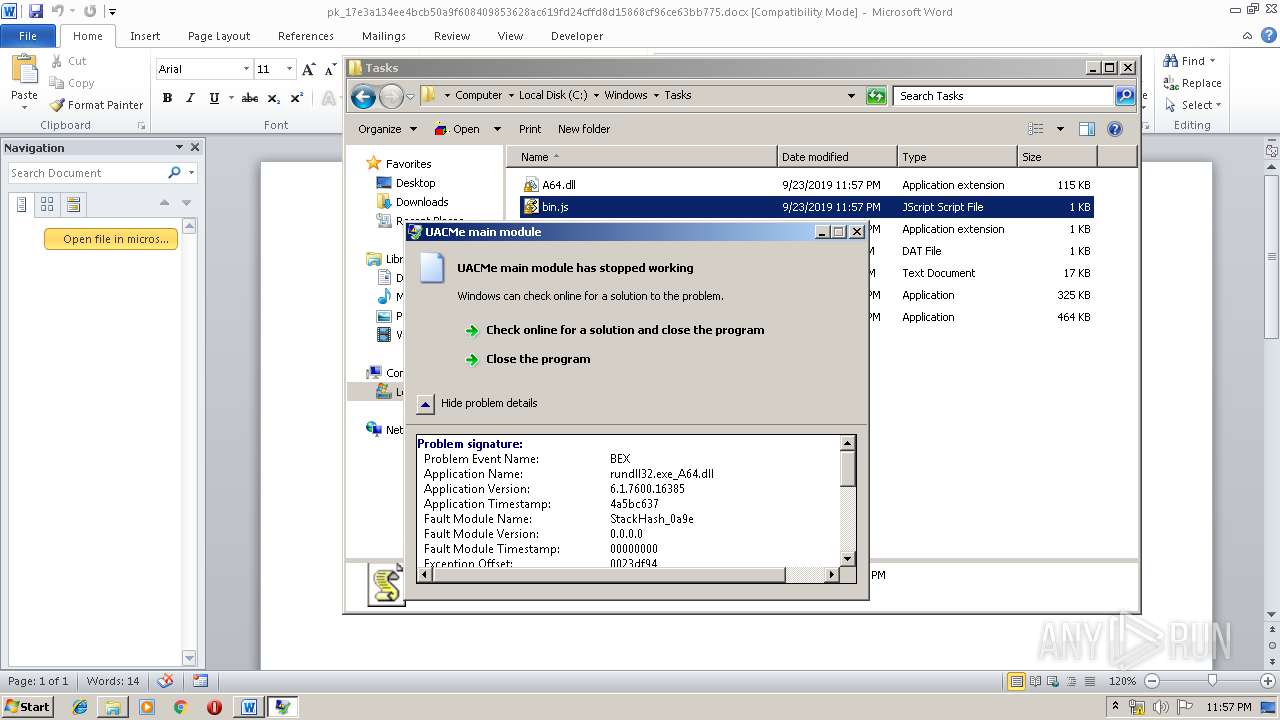Toggle Italic formatting in Font group
Viewport: 1280px width, 720px height.
coord(190,98)
